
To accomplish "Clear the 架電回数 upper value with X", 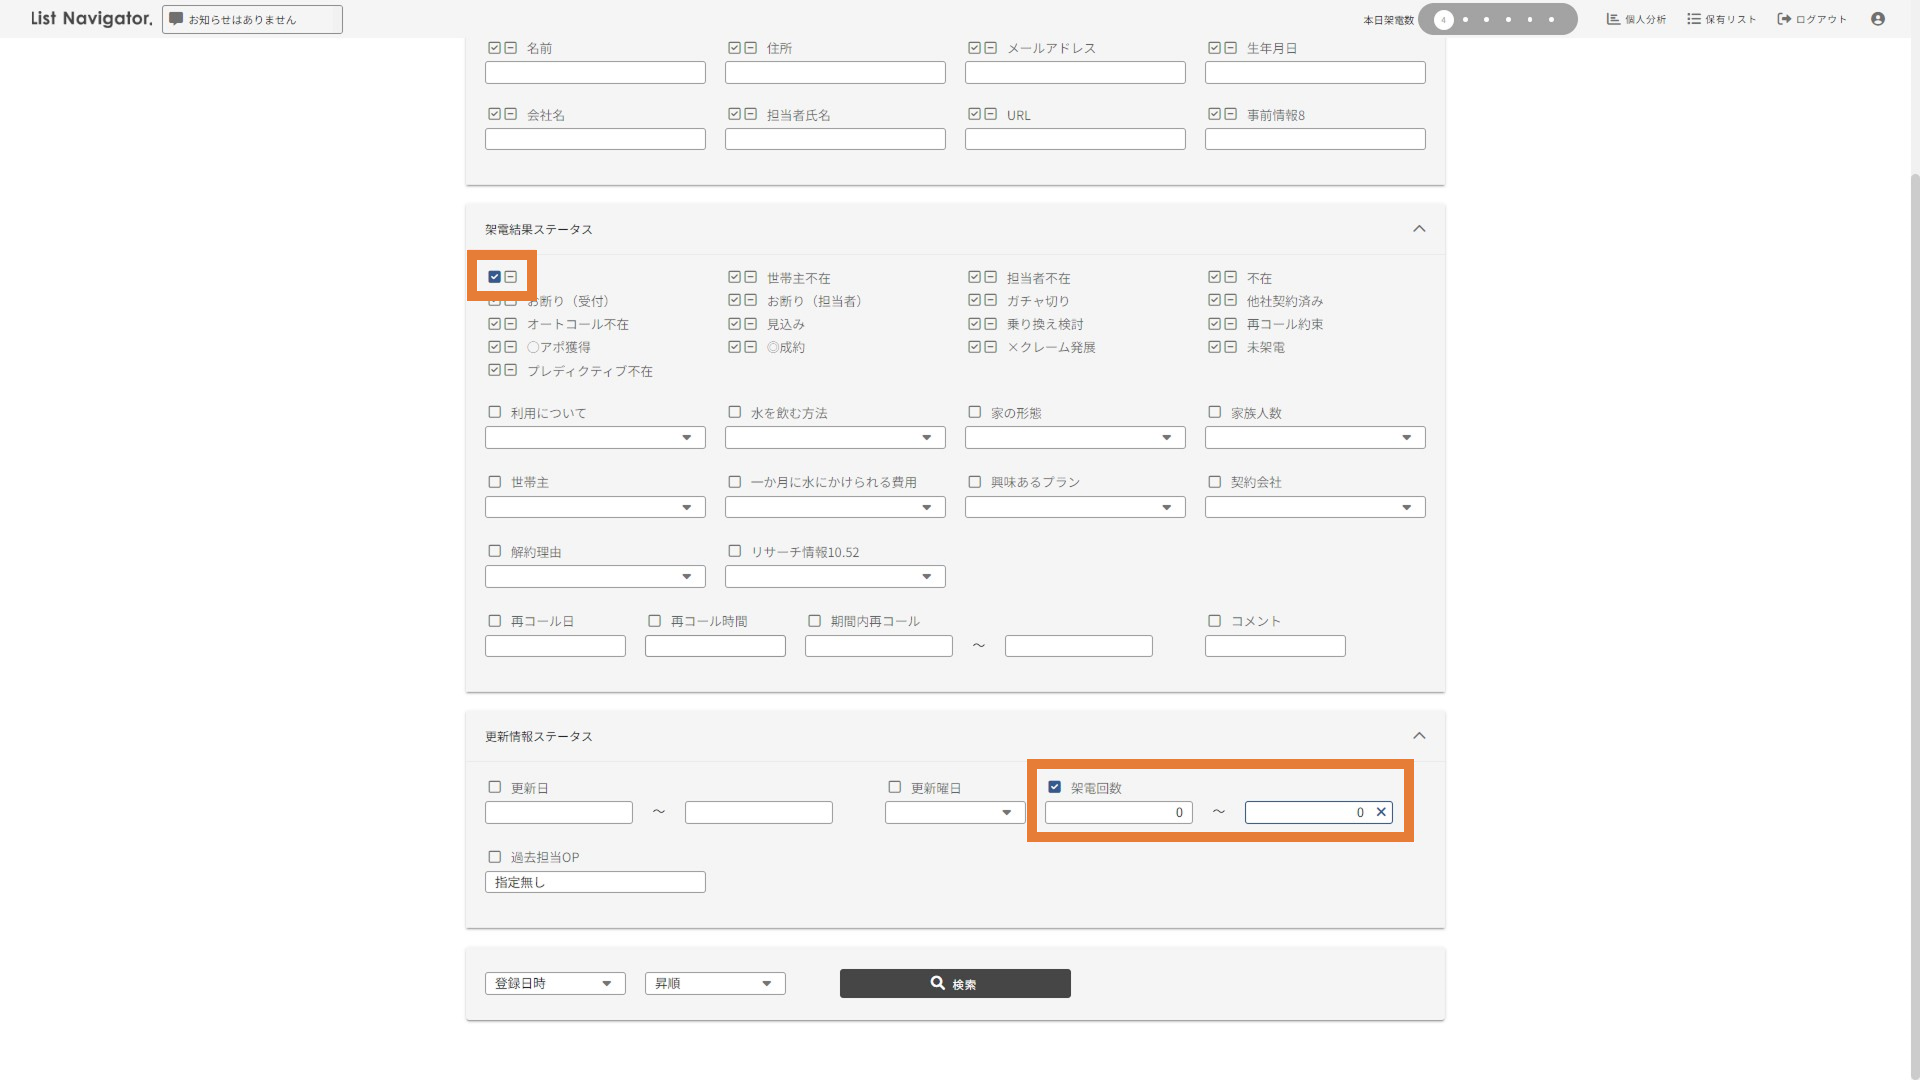I will pyautogui.click(x=1381, y=812).
